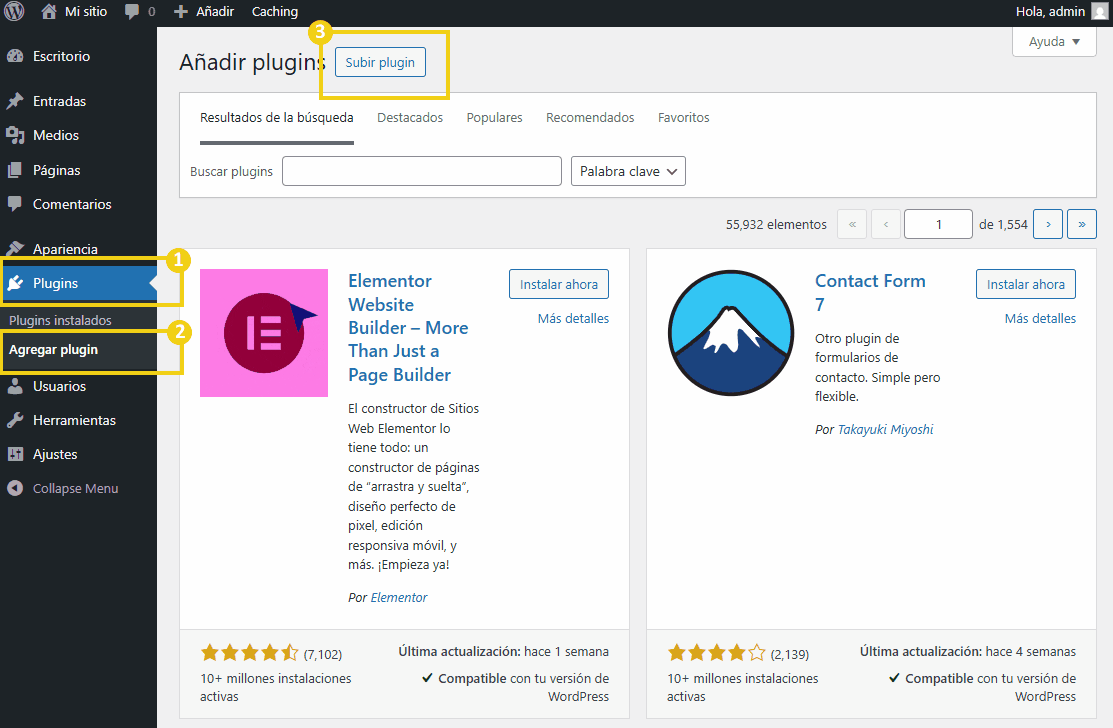Image resolution: width=1113 pixels, height=728 pixels.
Task: Click the Subir plugin button
Action: point(380,62)
